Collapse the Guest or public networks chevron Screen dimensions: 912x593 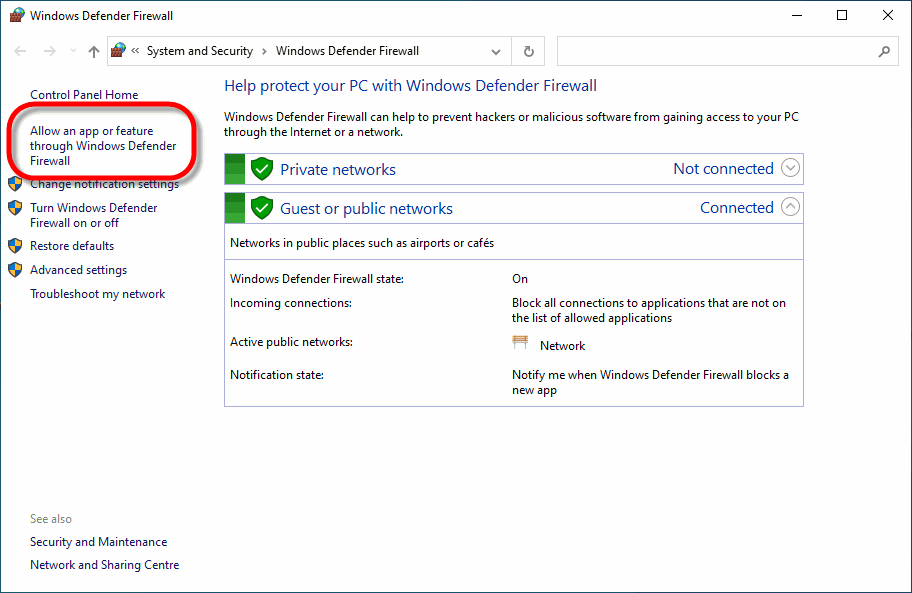(790, 207)
